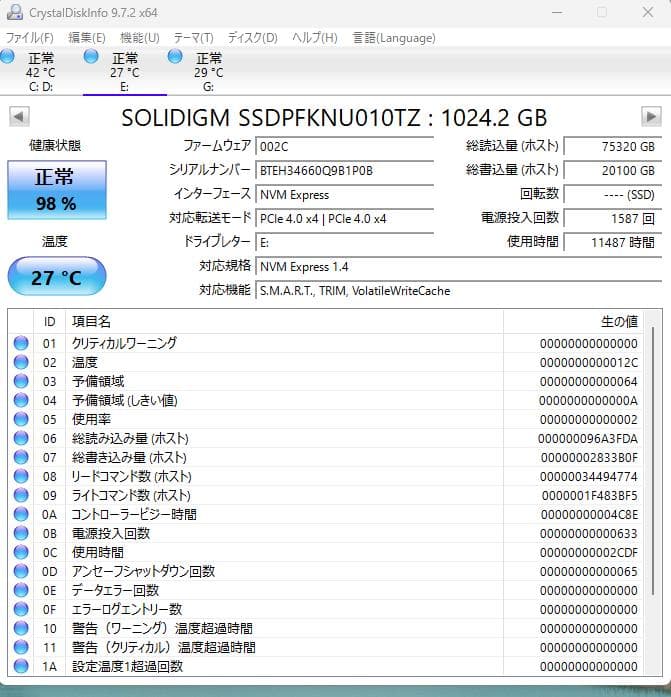The height and width of the screenshot is (697, 671).
Task: Open the 機能(U) menu
Action: [x=140, y=38]
